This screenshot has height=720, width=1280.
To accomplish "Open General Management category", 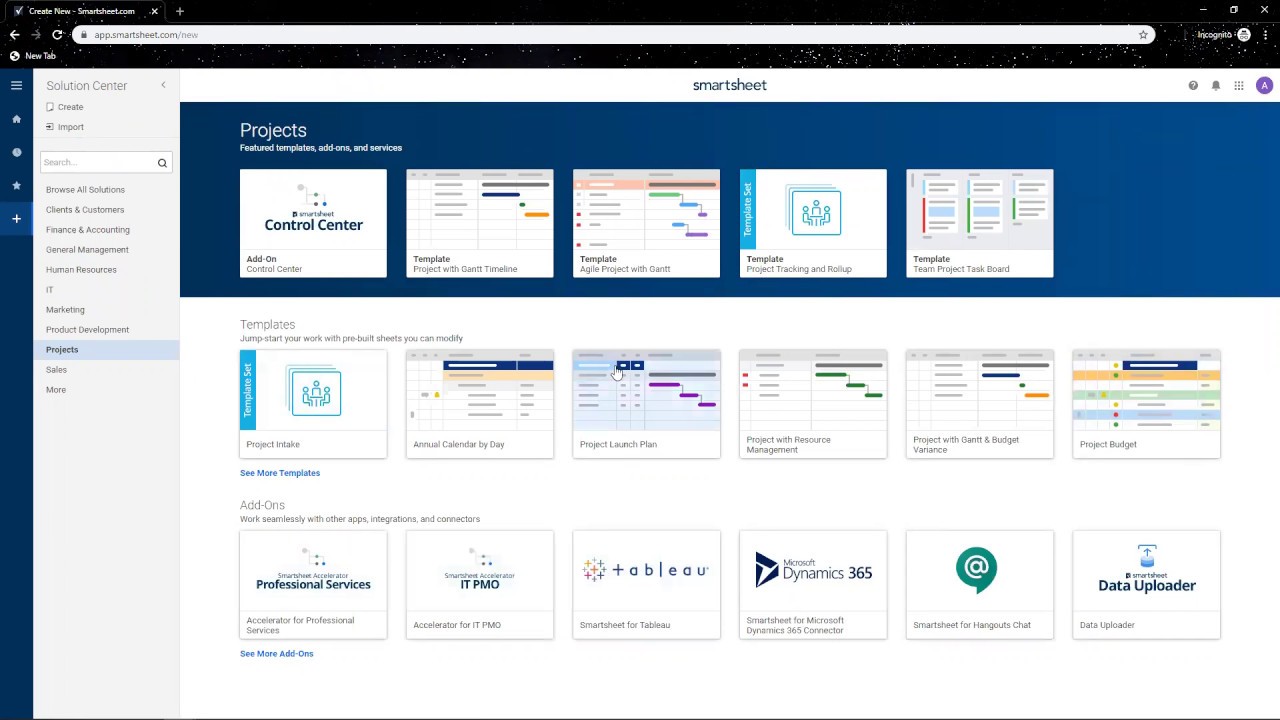I will [x=87, y=250].
